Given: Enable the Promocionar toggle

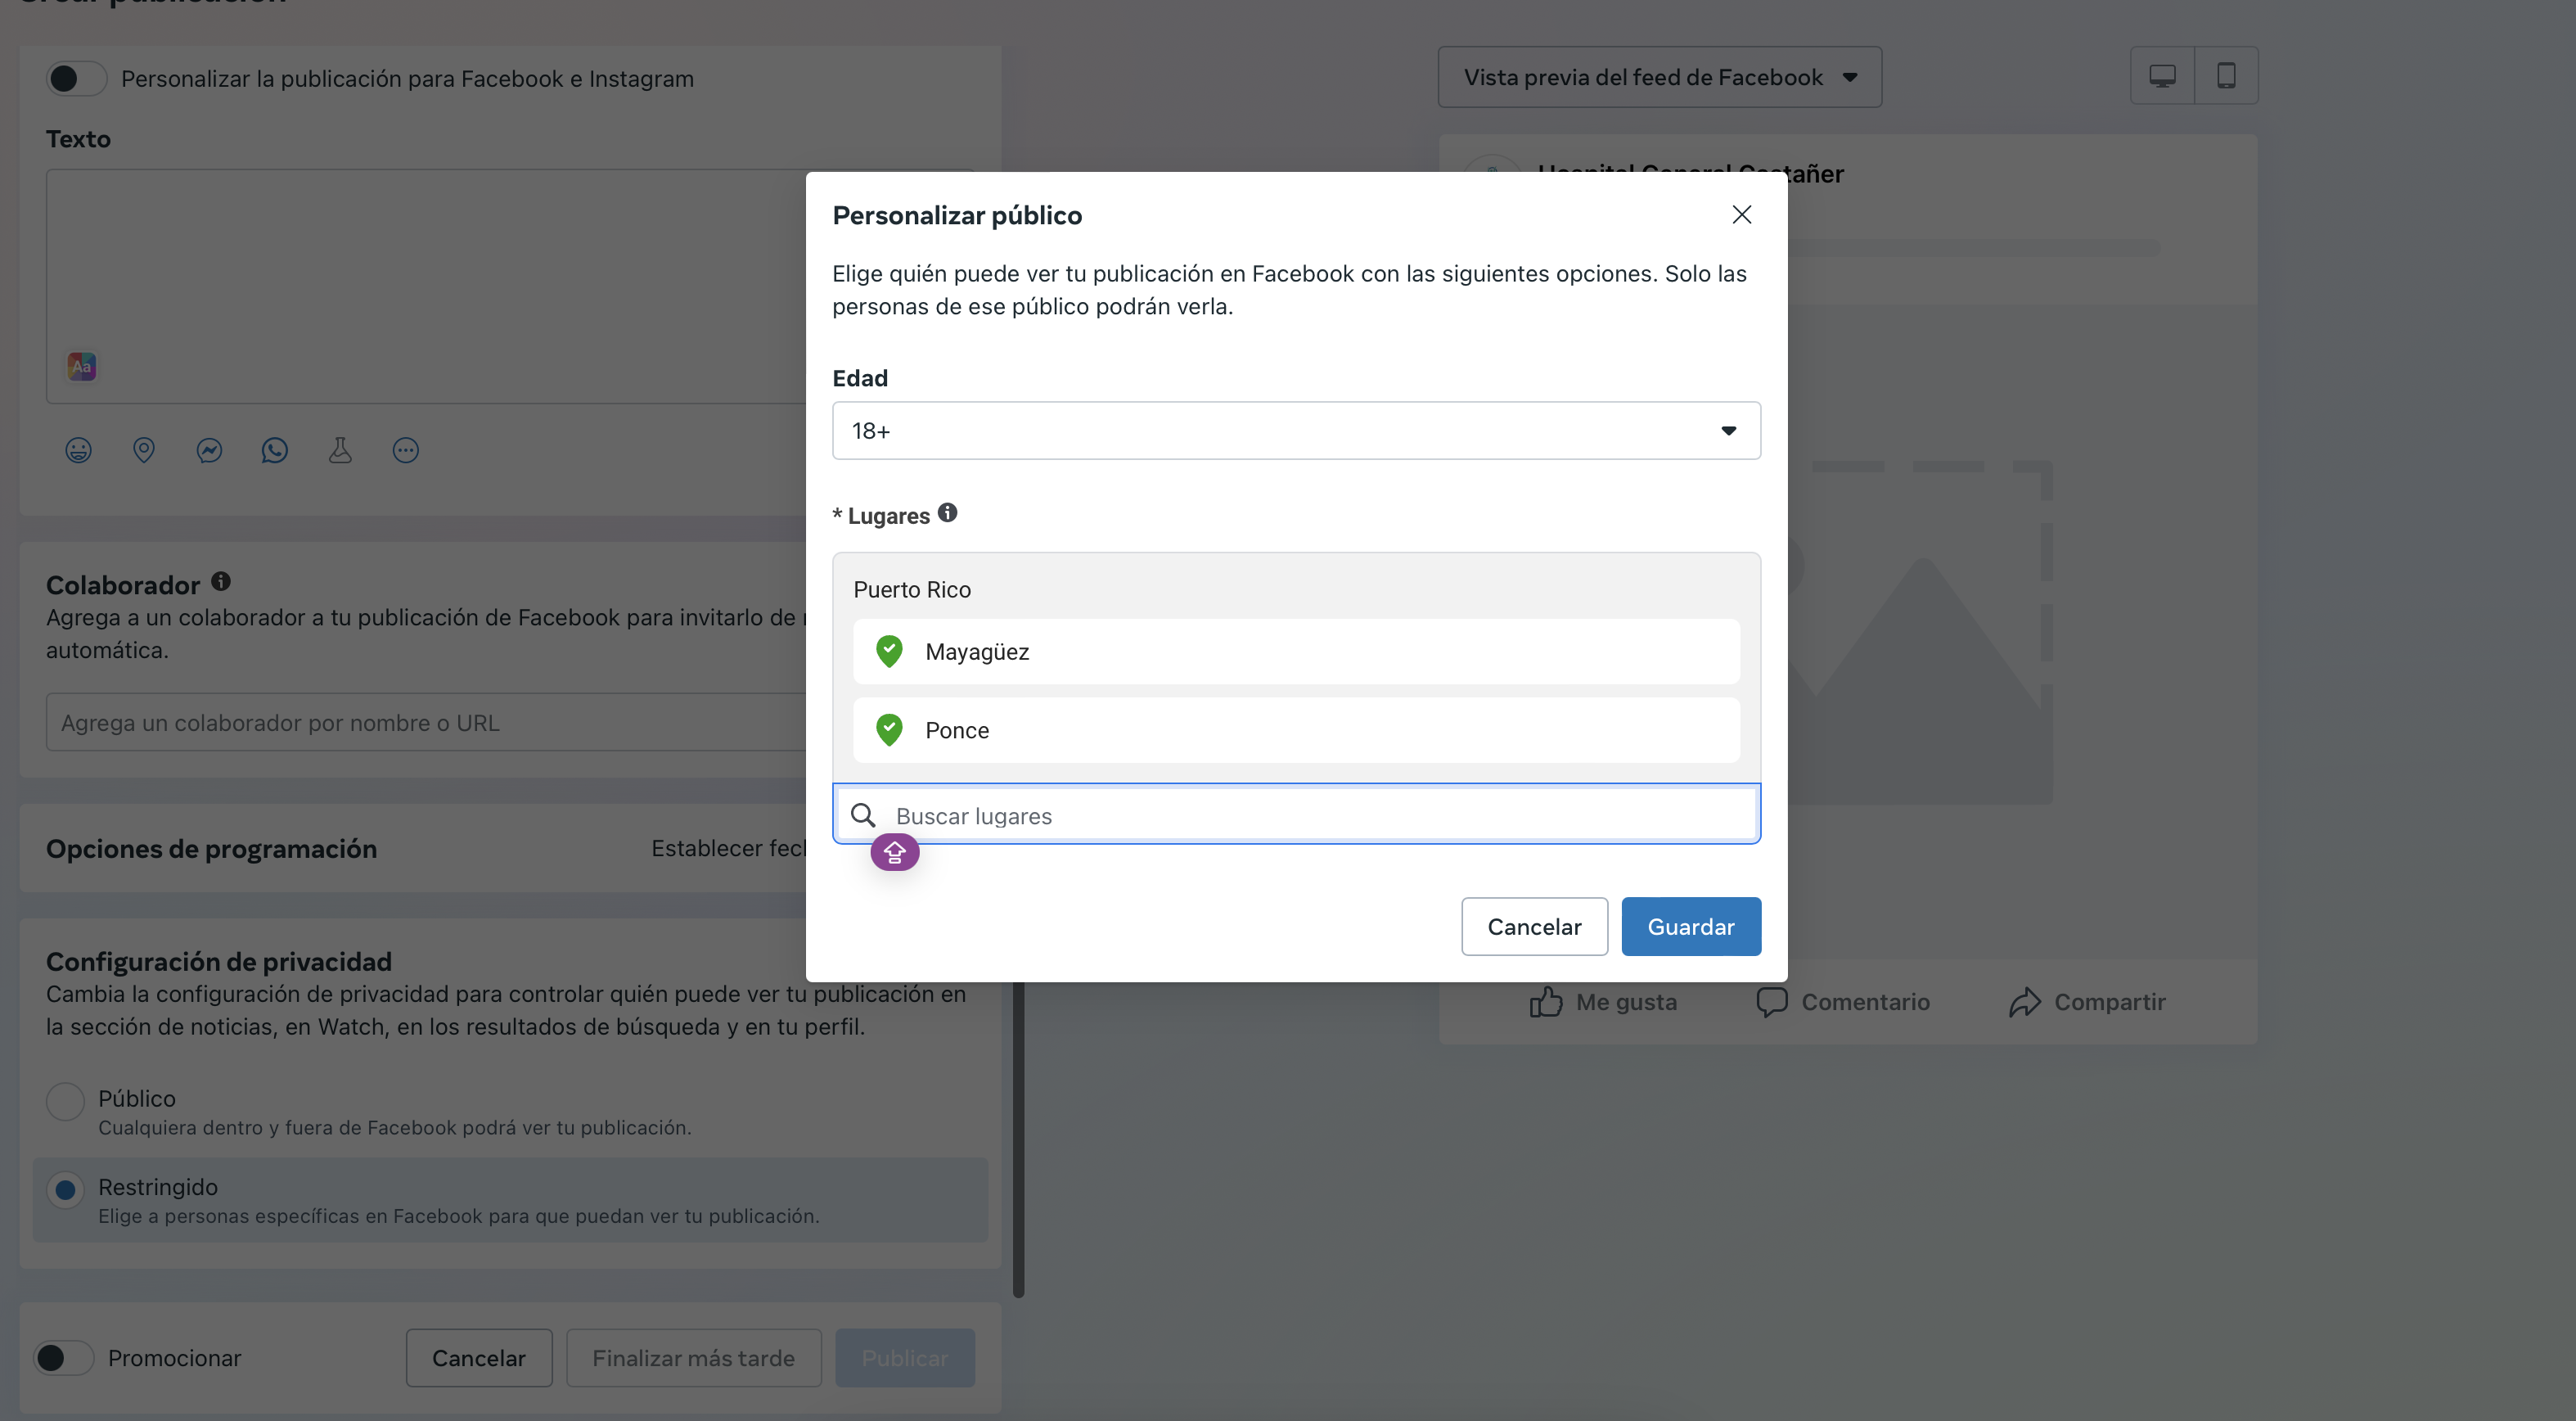Looking at the screenshot, I should click(x=63, y=1357).
